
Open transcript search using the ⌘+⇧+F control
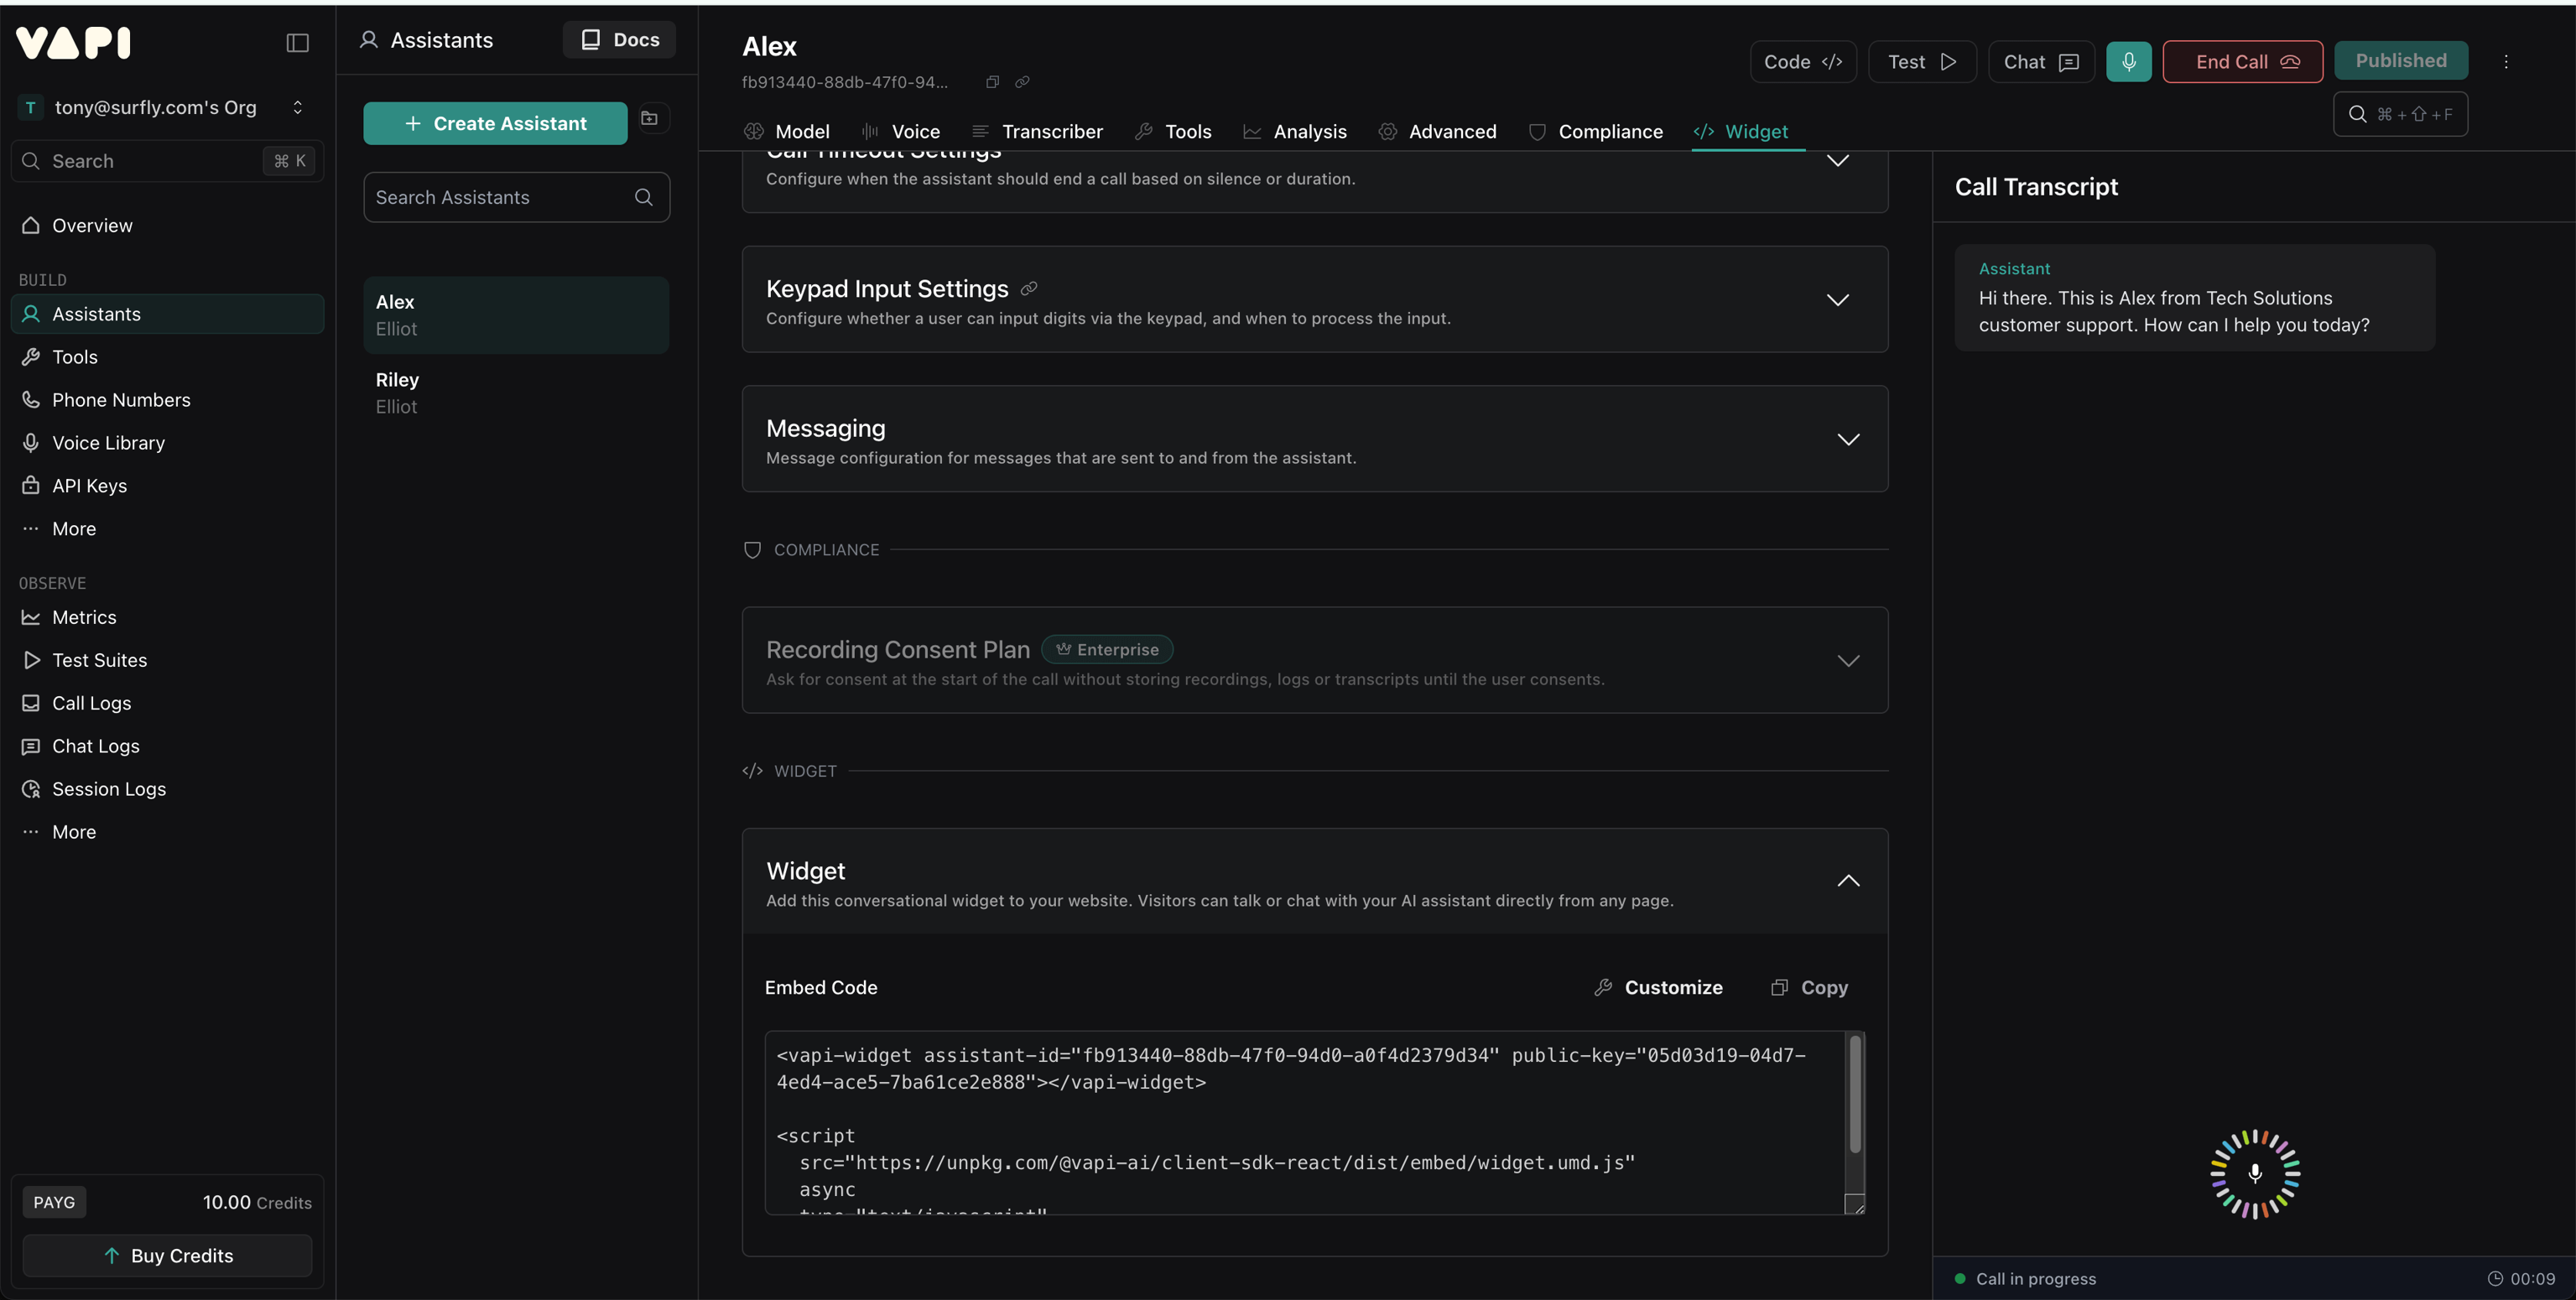(x=2400, y=114)
